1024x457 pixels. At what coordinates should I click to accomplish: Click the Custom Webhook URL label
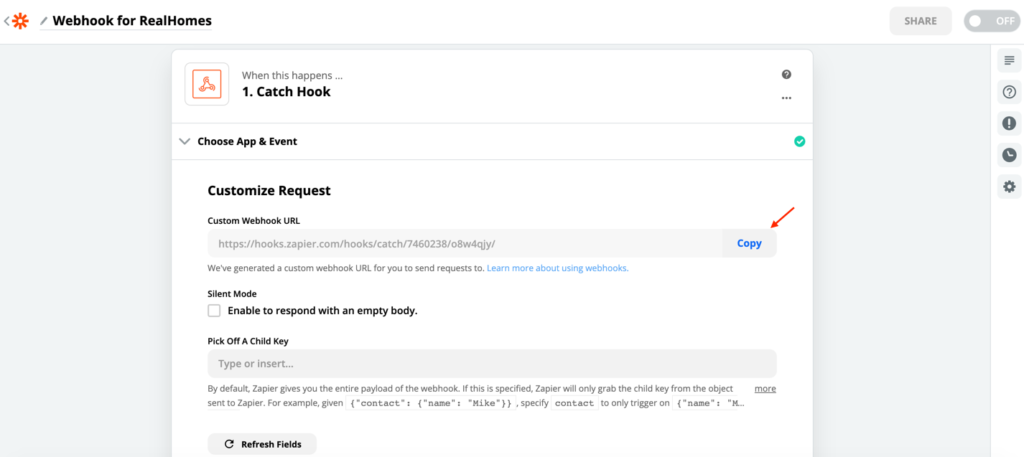[x=253, y=221]
